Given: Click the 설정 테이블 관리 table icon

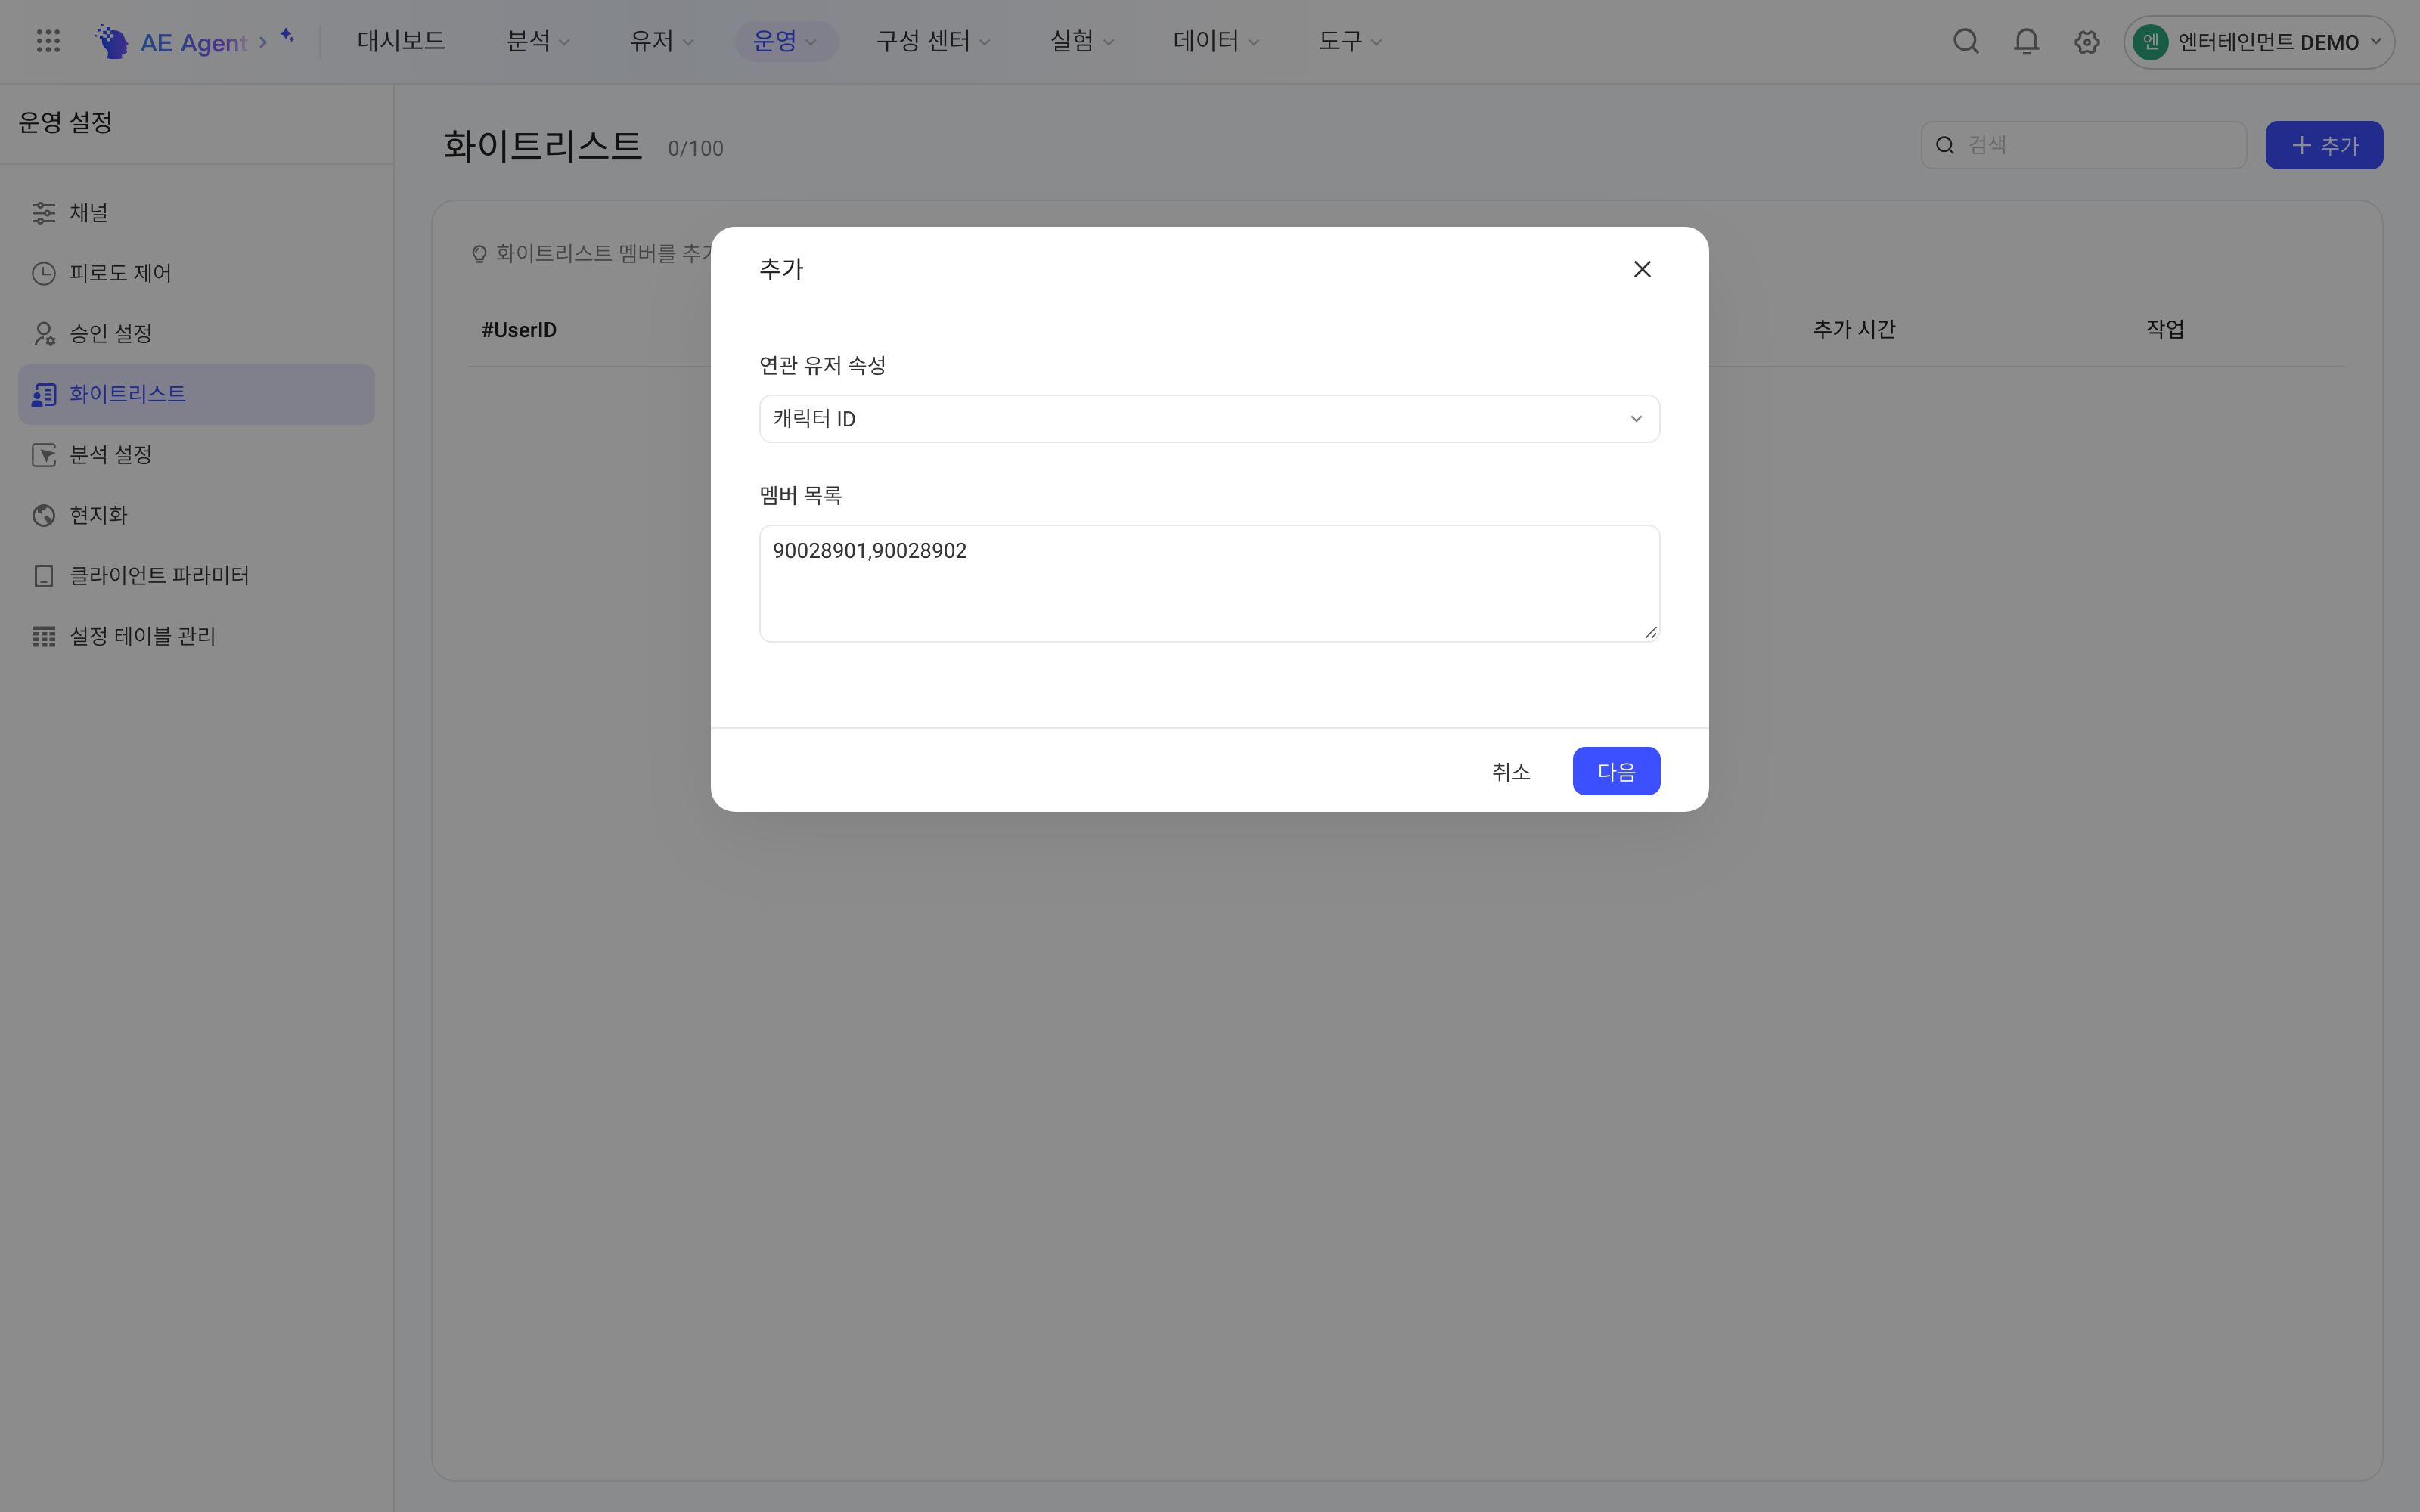Looking at the screenshot, I should pos(43,636).
